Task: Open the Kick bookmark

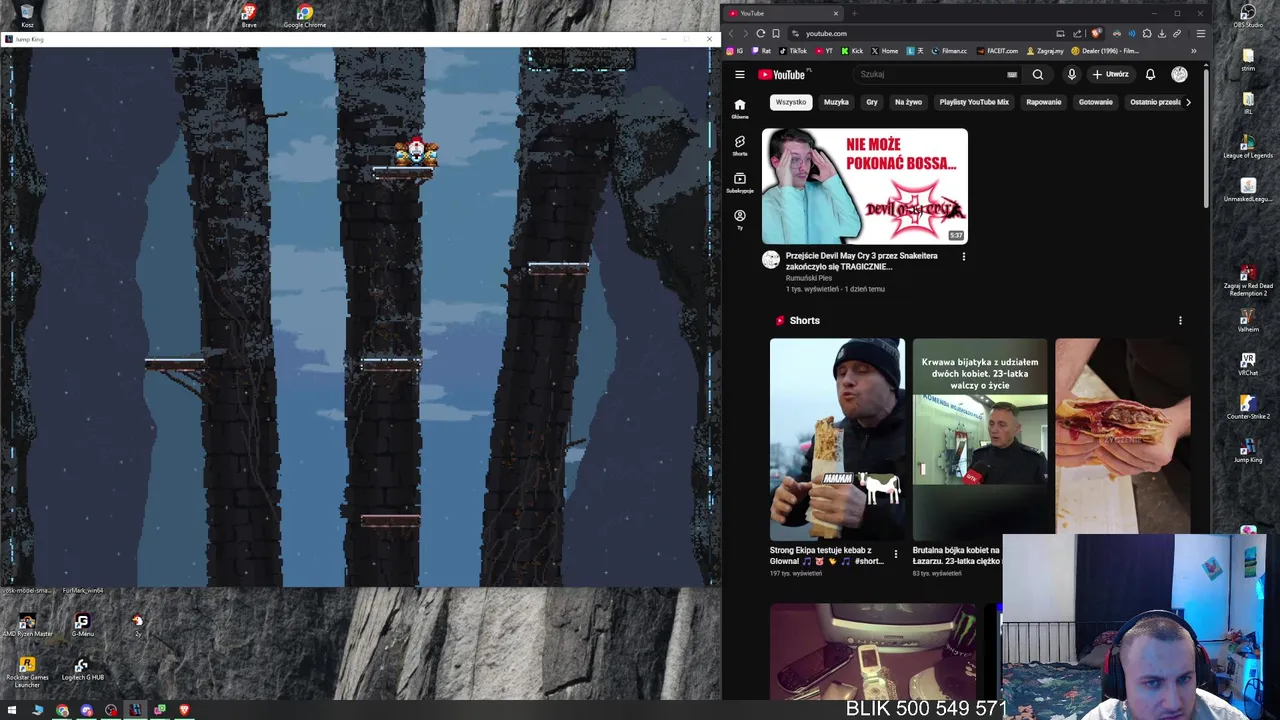Action: point(853,51)
